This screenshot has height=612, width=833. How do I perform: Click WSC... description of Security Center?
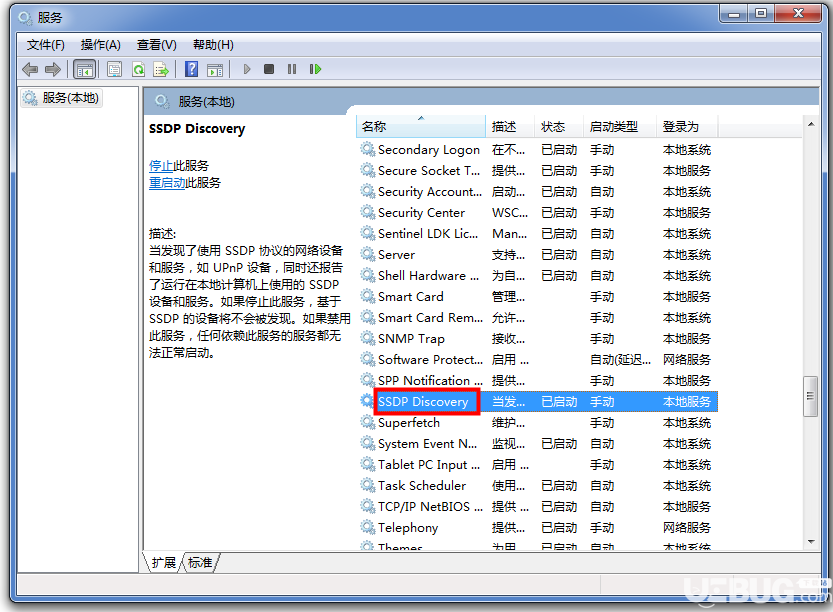click(x=509, y=212)
